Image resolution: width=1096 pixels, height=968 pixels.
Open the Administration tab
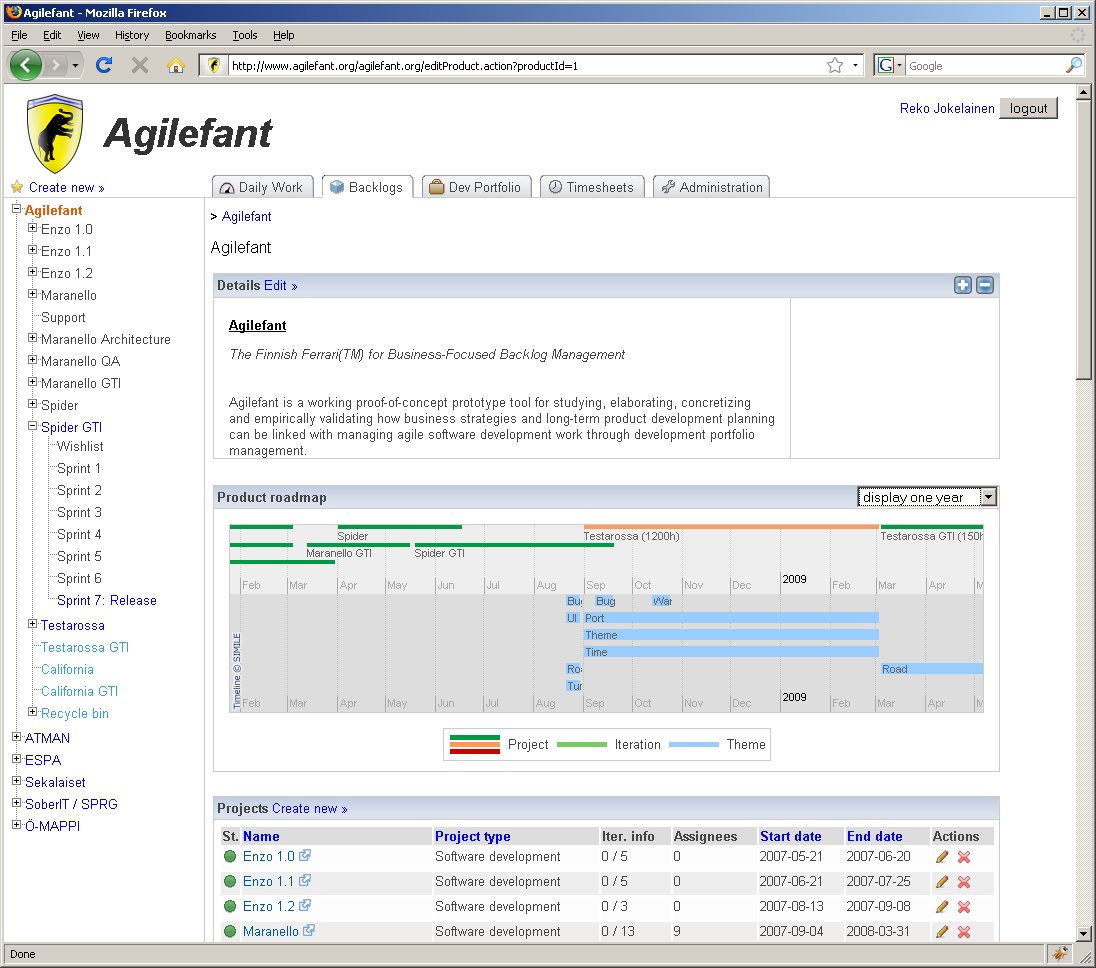(x=712, y=187)
